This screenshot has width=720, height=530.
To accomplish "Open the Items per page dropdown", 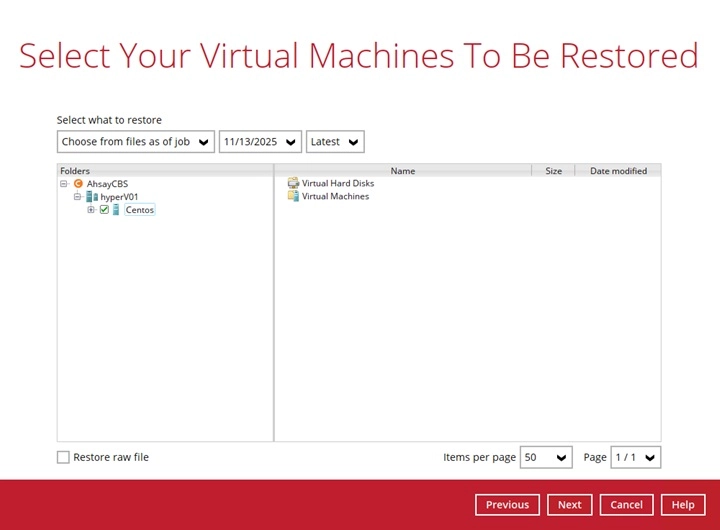I will tap(546, 457).
